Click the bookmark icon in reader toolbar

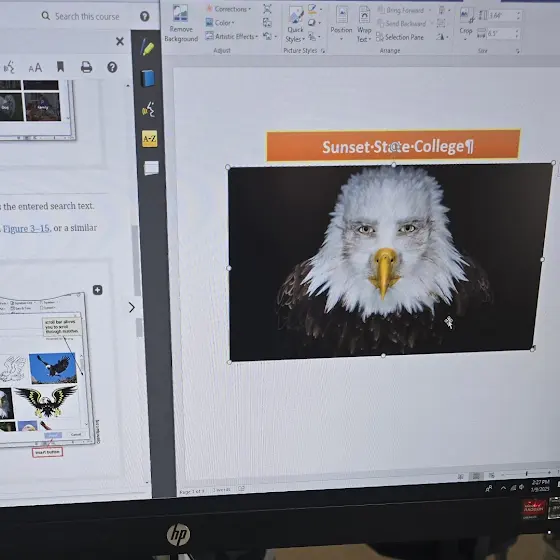tap(60, 67)
